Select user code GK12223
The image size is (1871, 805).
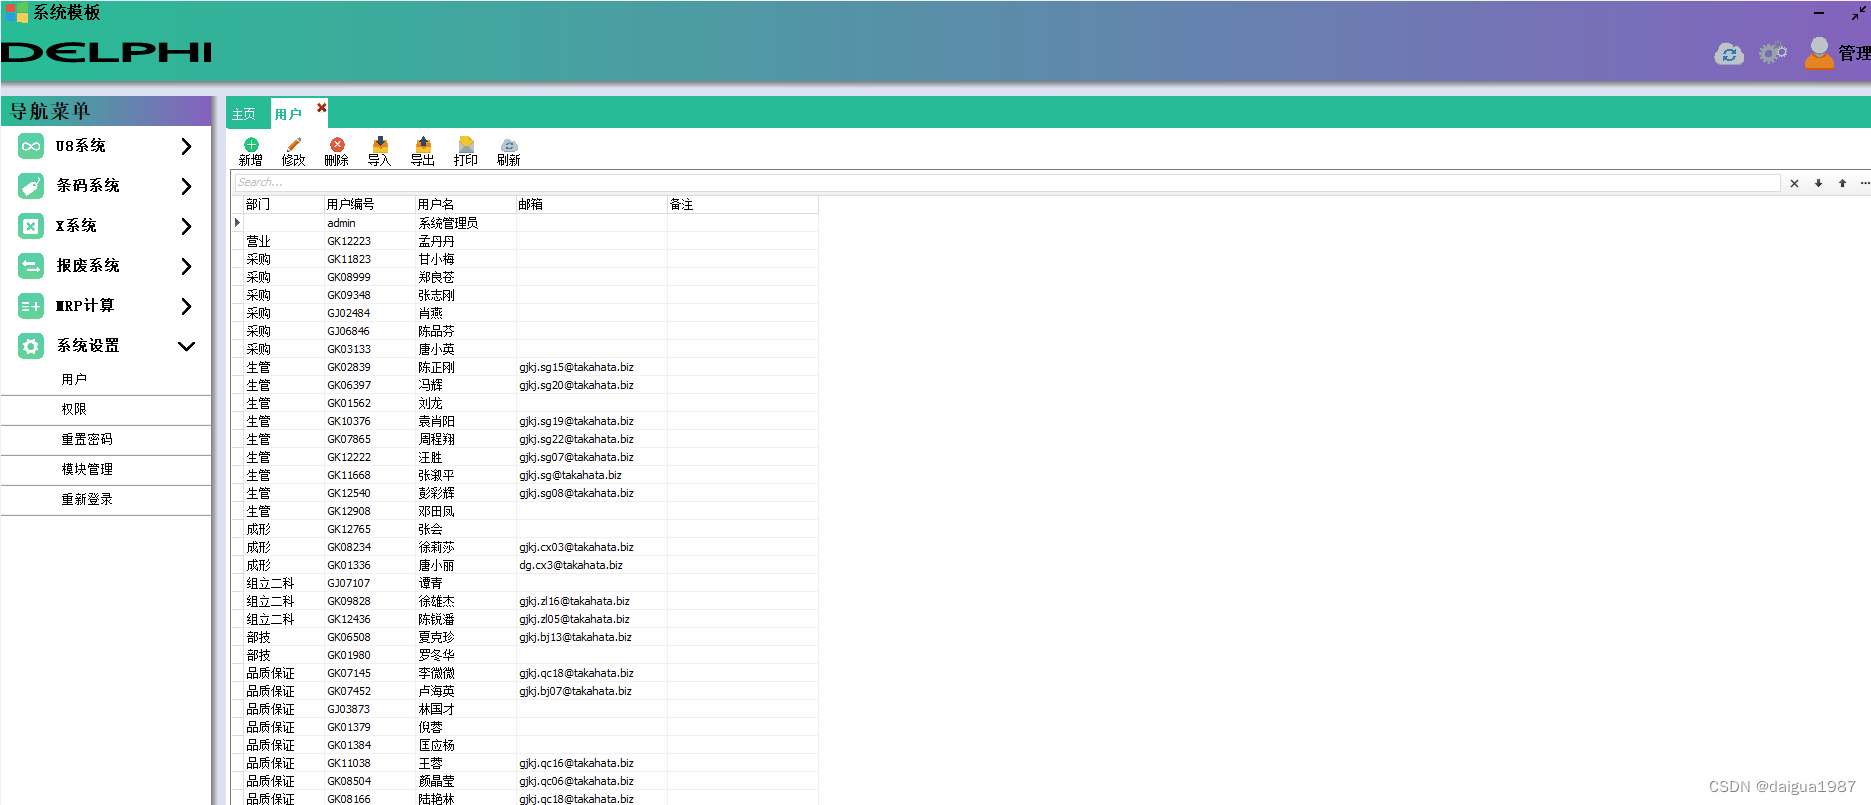pos(369,241)
